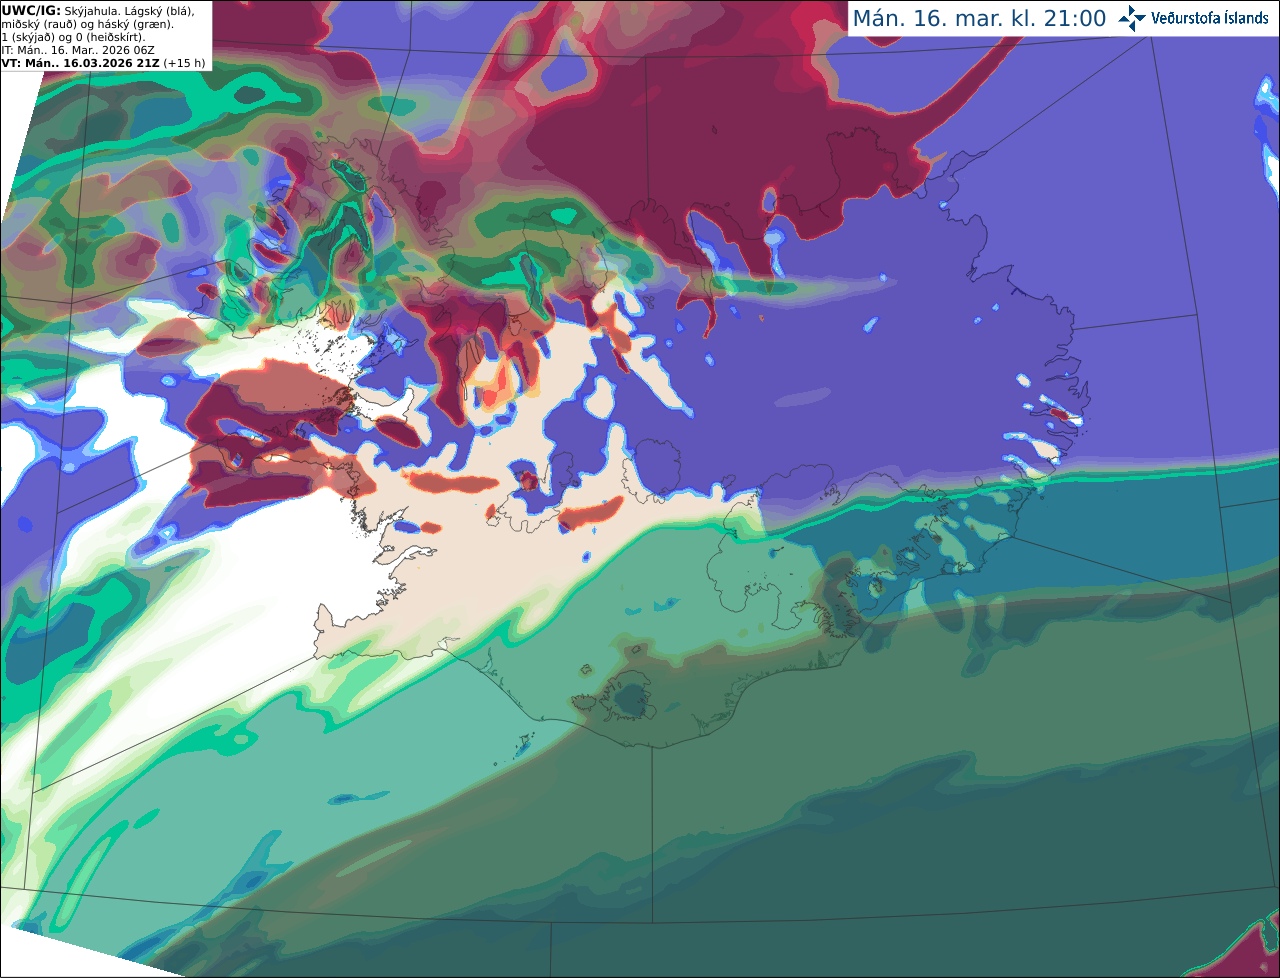Viewport: 1280px width, 978px height.
Task: Click the 'miðský (rauð) og háský (græn).' line
Action: tap(87, 24)
